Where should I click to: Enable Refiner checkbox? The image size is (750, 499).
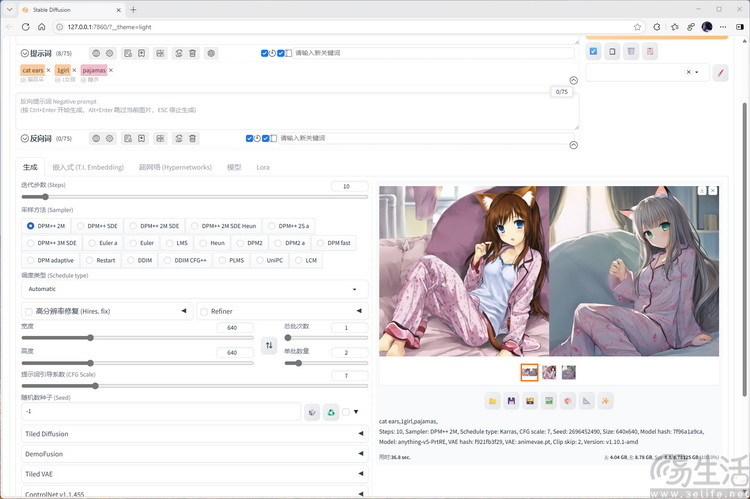coord(204,311)
